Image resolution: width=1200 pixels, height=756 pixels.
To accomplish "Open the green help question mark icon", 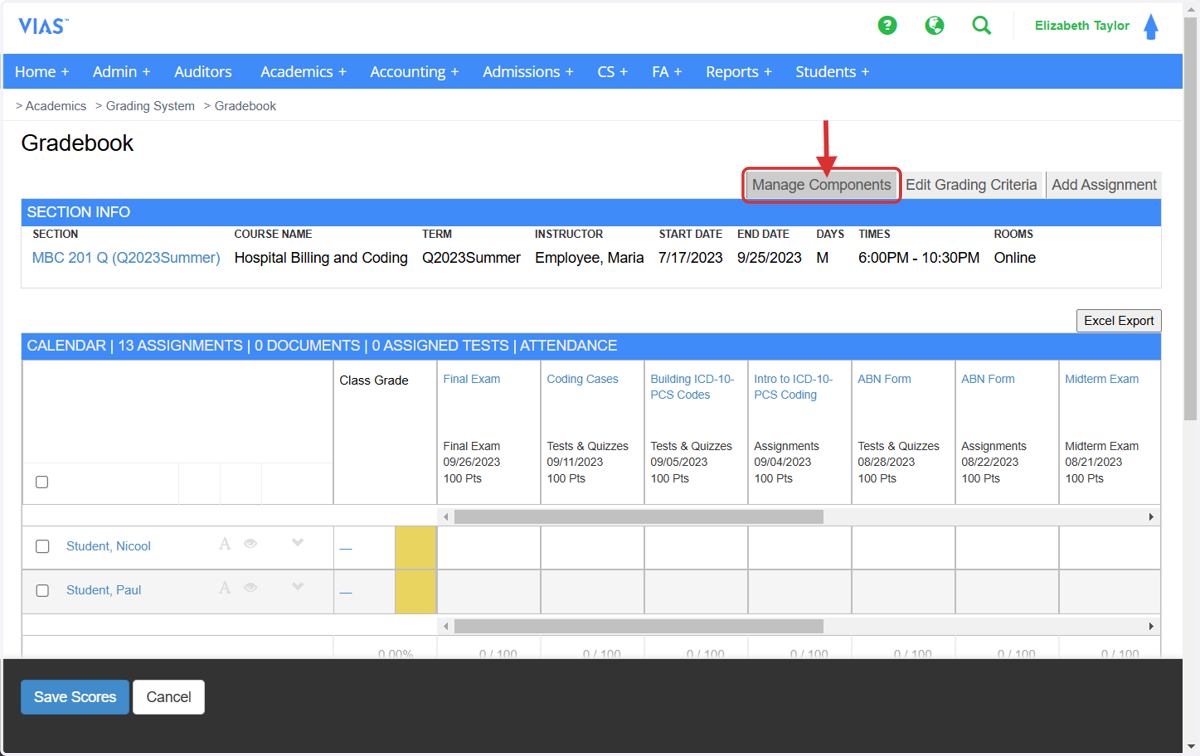I will [x=887, y=26].
